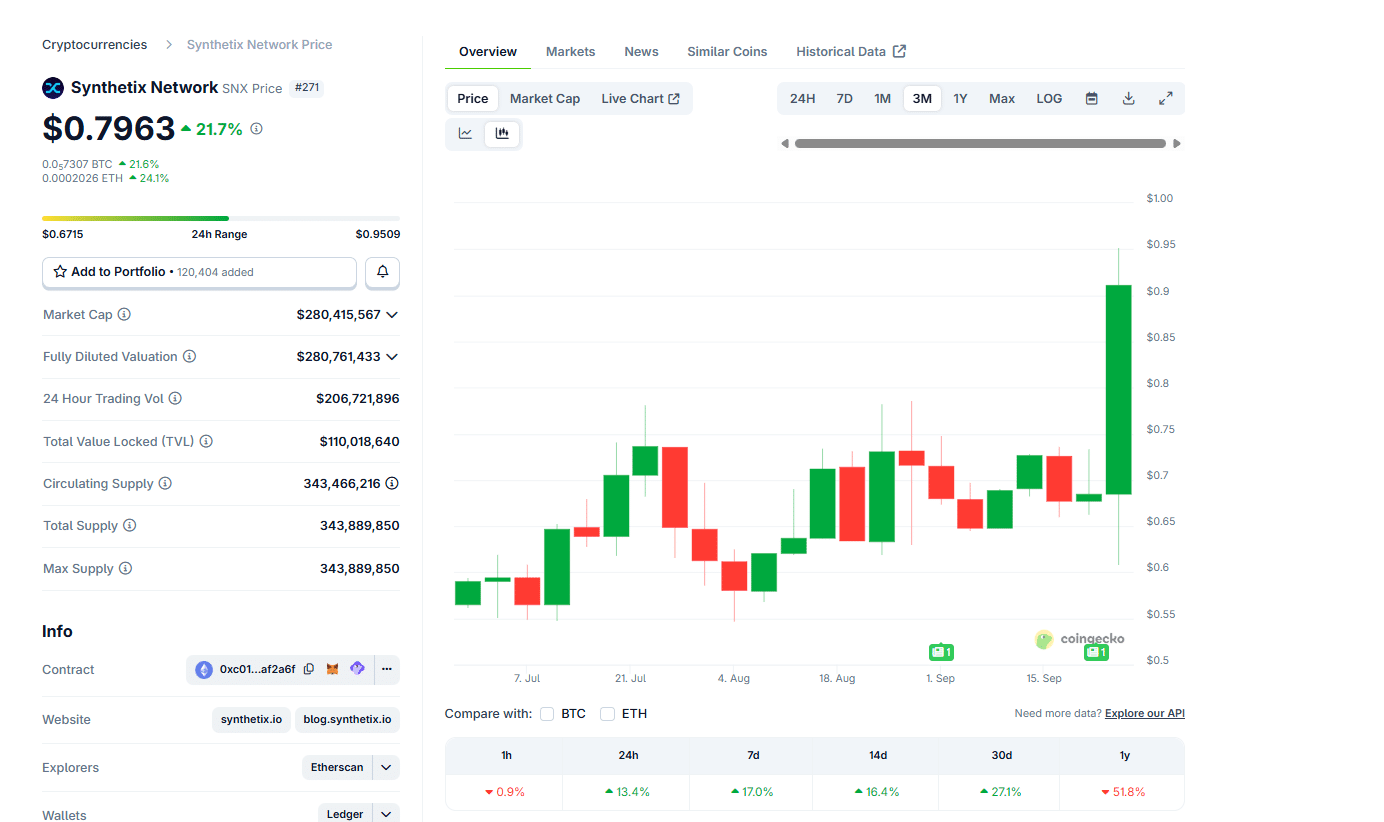Screen dimensions: 1384x822
Task: Click the info icon next to 24 Hour Trading Vol
Action: (175, 399)
